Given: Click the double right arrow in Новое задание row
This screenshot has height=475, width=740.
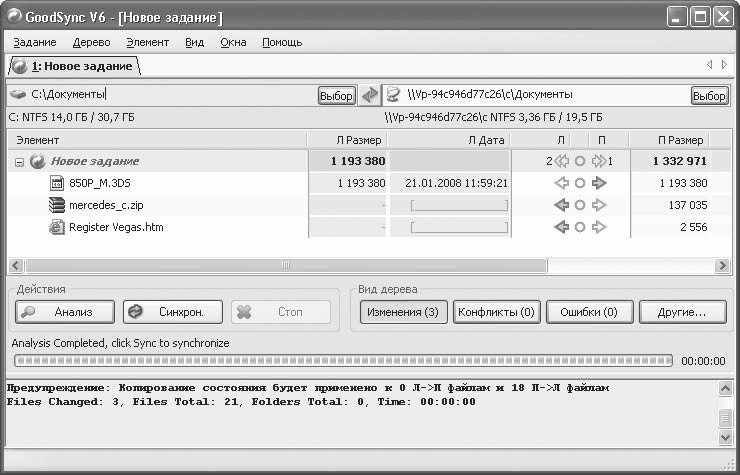Looking at the screenshot, I should coord(599,161).
